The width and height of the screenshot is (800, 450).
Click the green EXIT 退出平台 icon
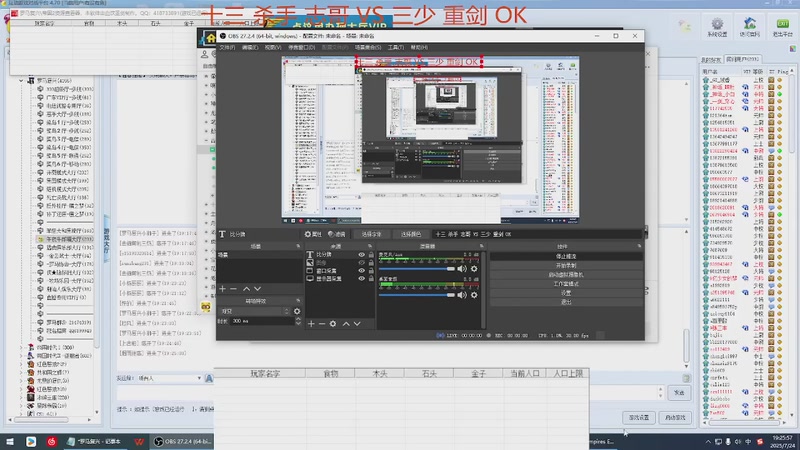coord(783,27)
